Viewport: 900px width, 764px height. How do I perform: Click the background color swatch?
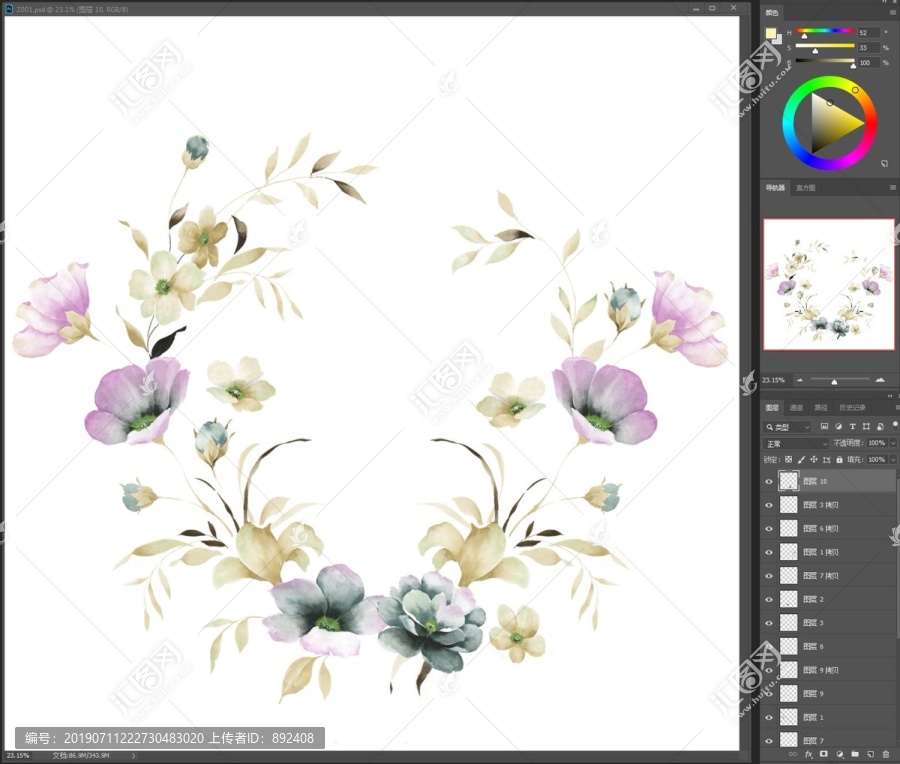(777, 39)
